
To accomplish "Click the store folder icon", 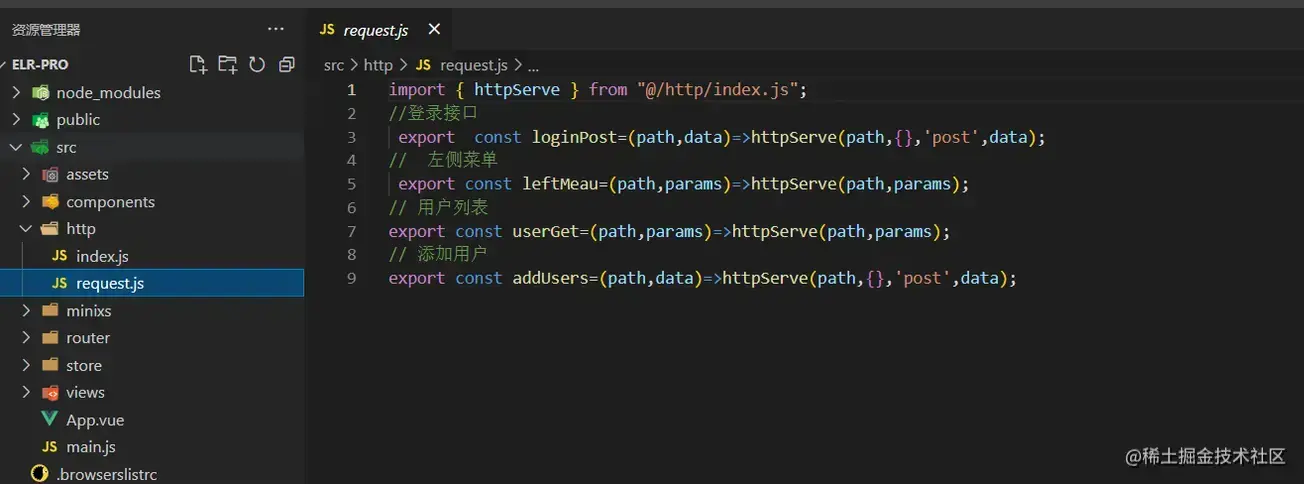I will pos(50,365).
